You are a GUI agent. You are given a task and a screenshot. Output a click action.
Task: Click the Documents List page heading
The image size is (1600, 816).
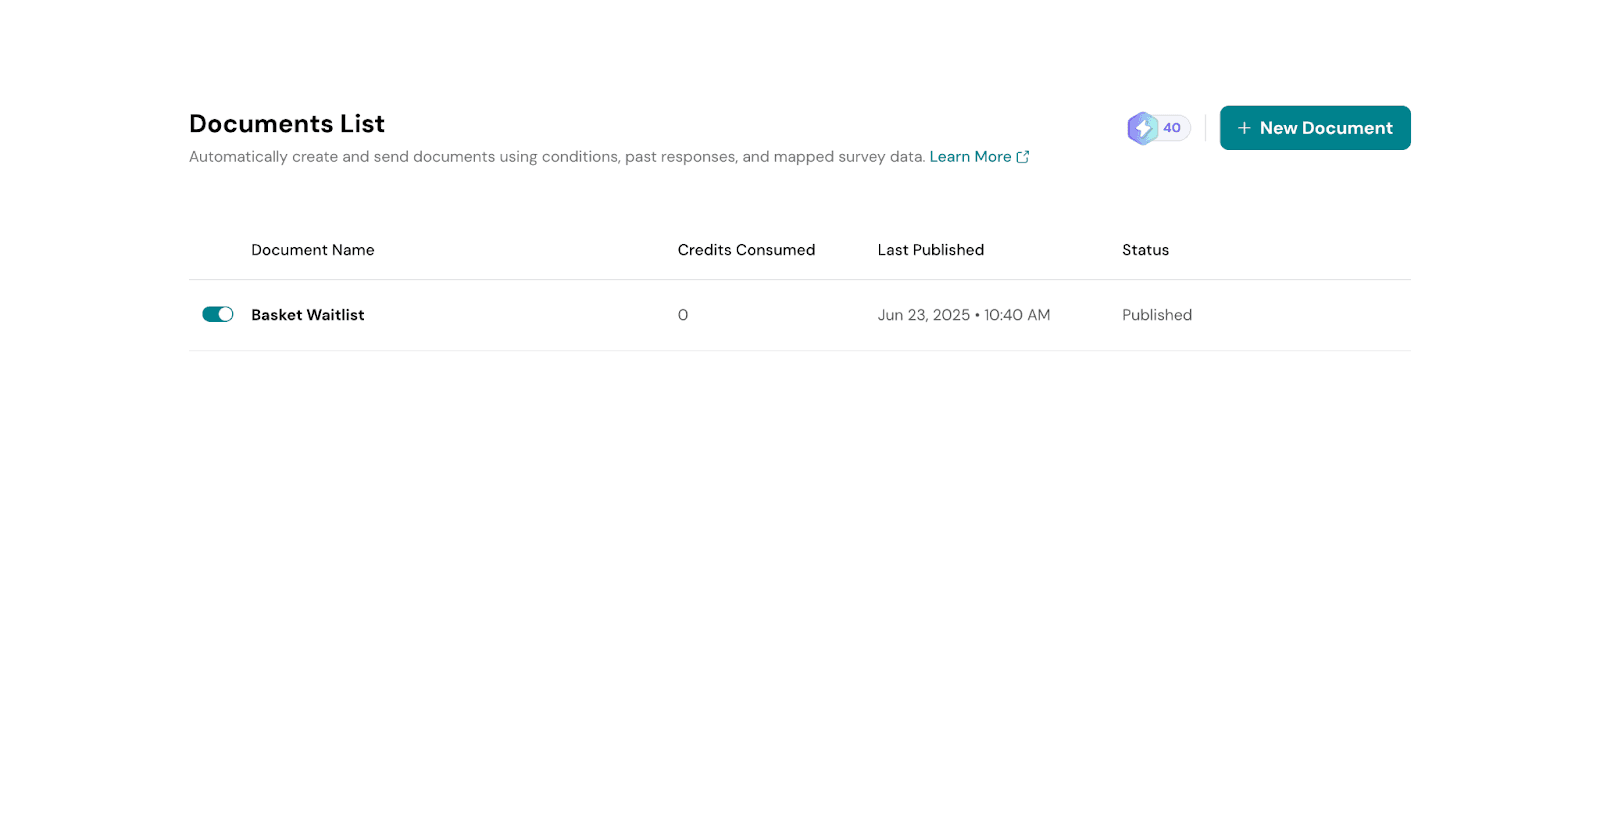coord(287,124)
